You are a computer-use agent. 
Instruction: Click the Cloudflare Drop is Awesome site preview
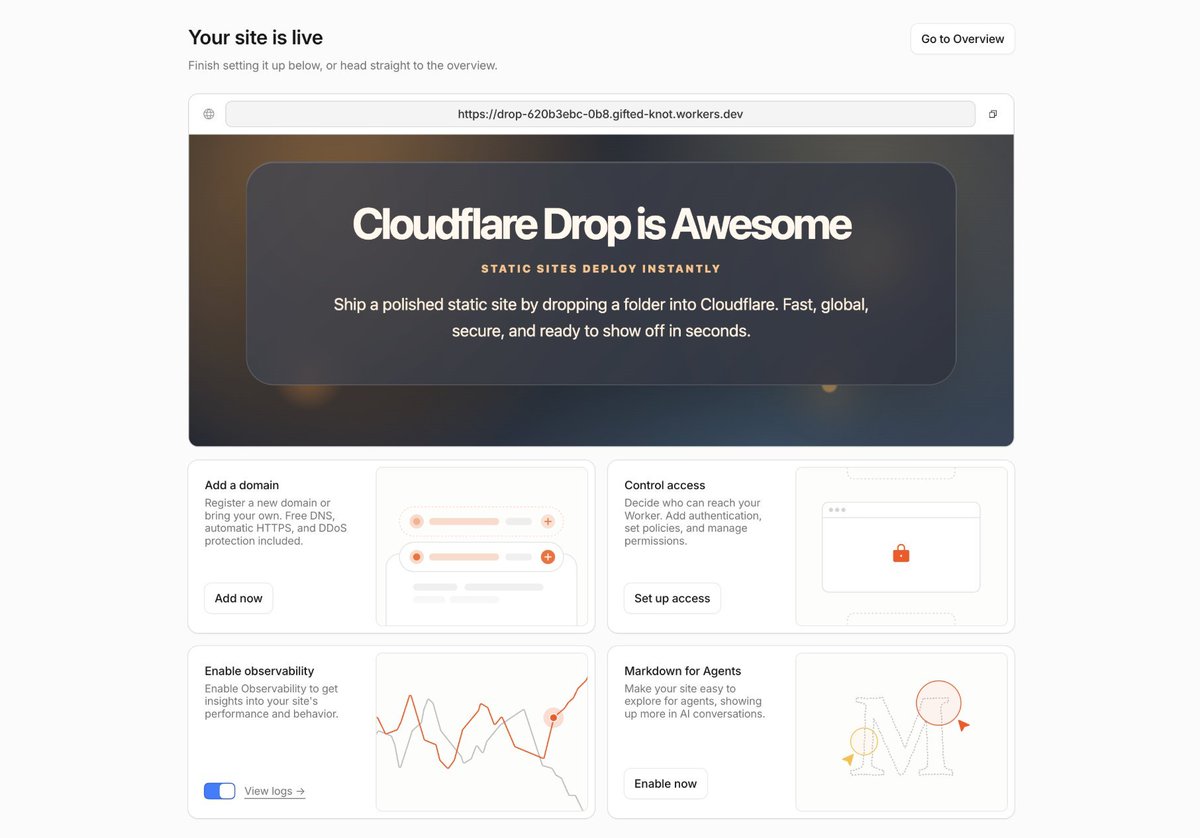(601, 290)
